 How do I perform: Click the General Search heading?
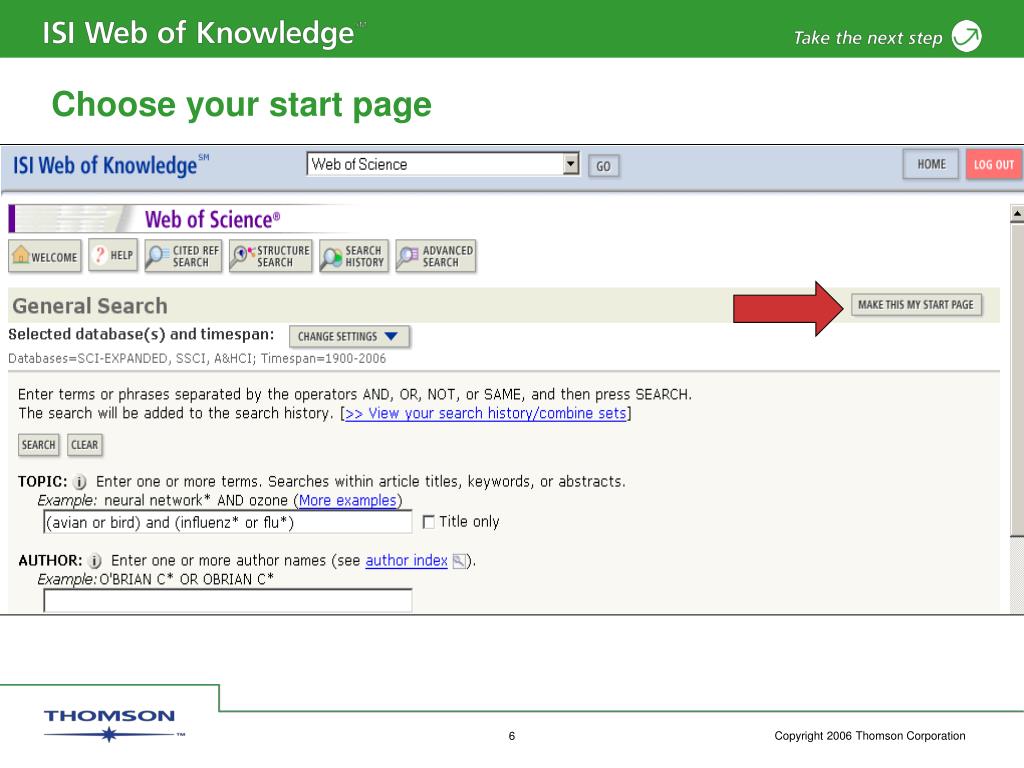pos(90,306)
